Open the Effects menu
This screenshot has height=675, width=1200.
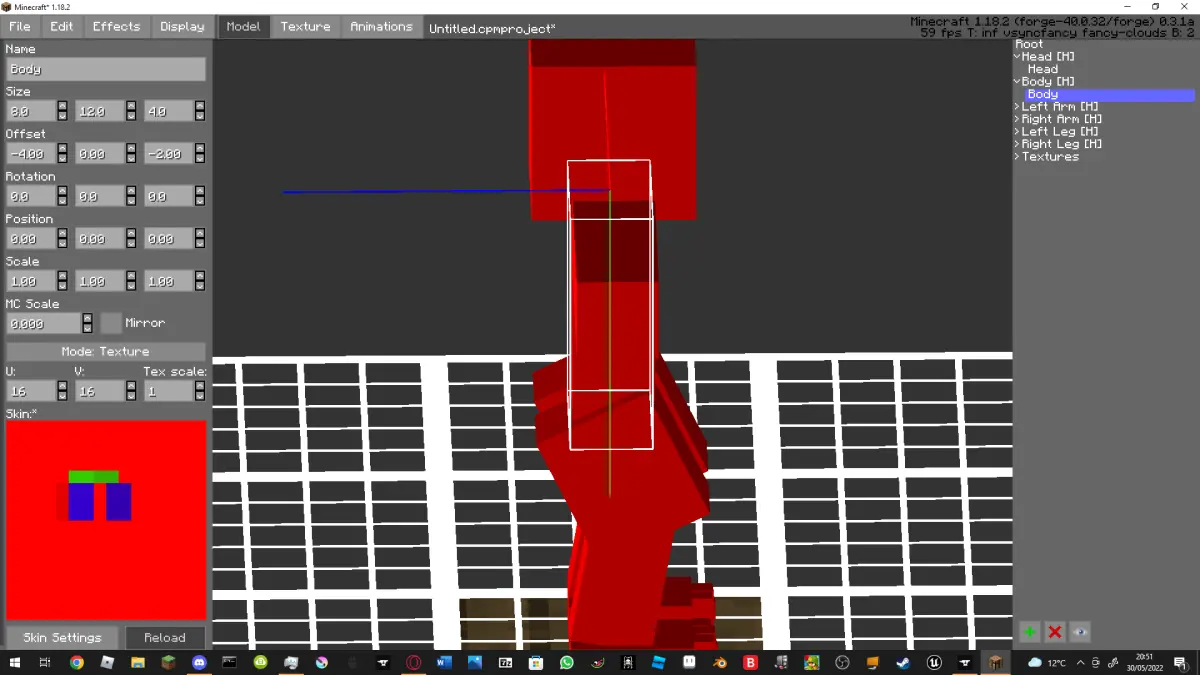coord(116,26)
